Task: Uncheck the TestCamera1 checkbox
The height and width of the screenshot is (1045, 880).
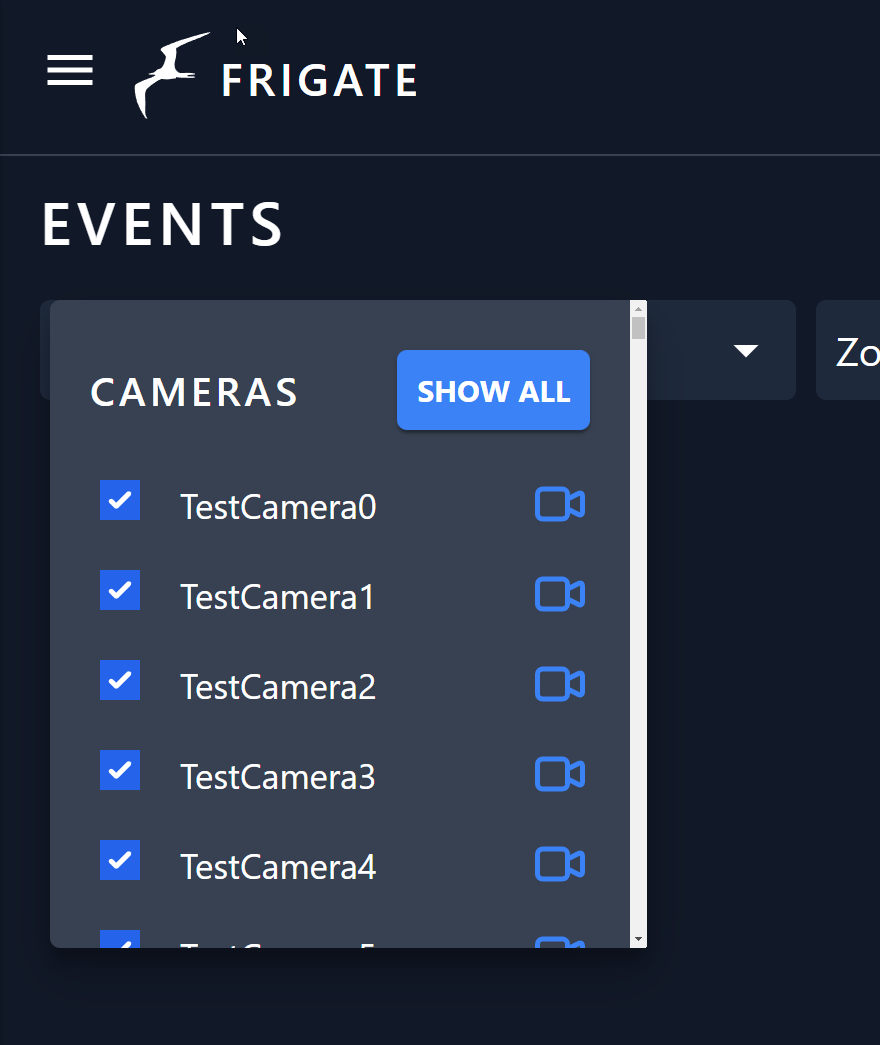Action: pyautogui.click(x=120, y=590)
